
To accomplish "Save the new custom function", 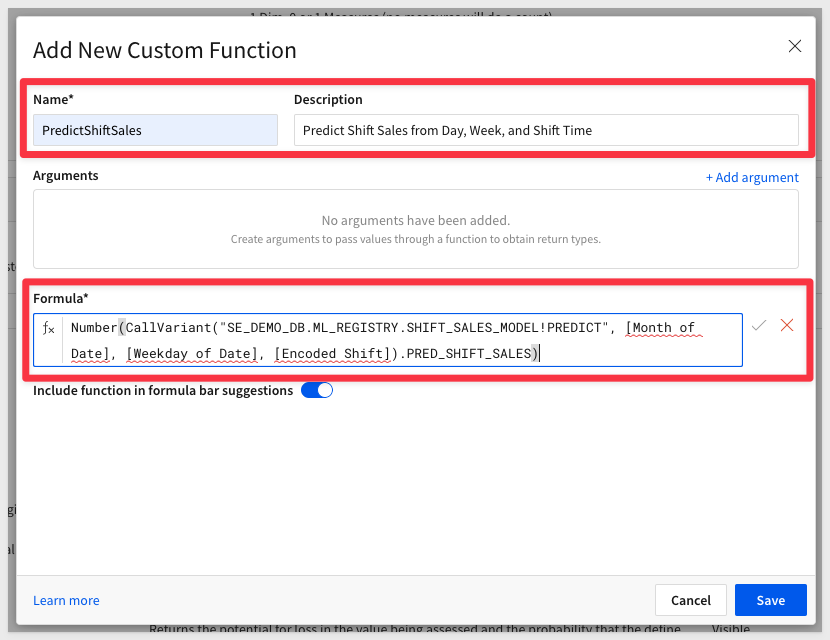I will [x=770, y=600].
